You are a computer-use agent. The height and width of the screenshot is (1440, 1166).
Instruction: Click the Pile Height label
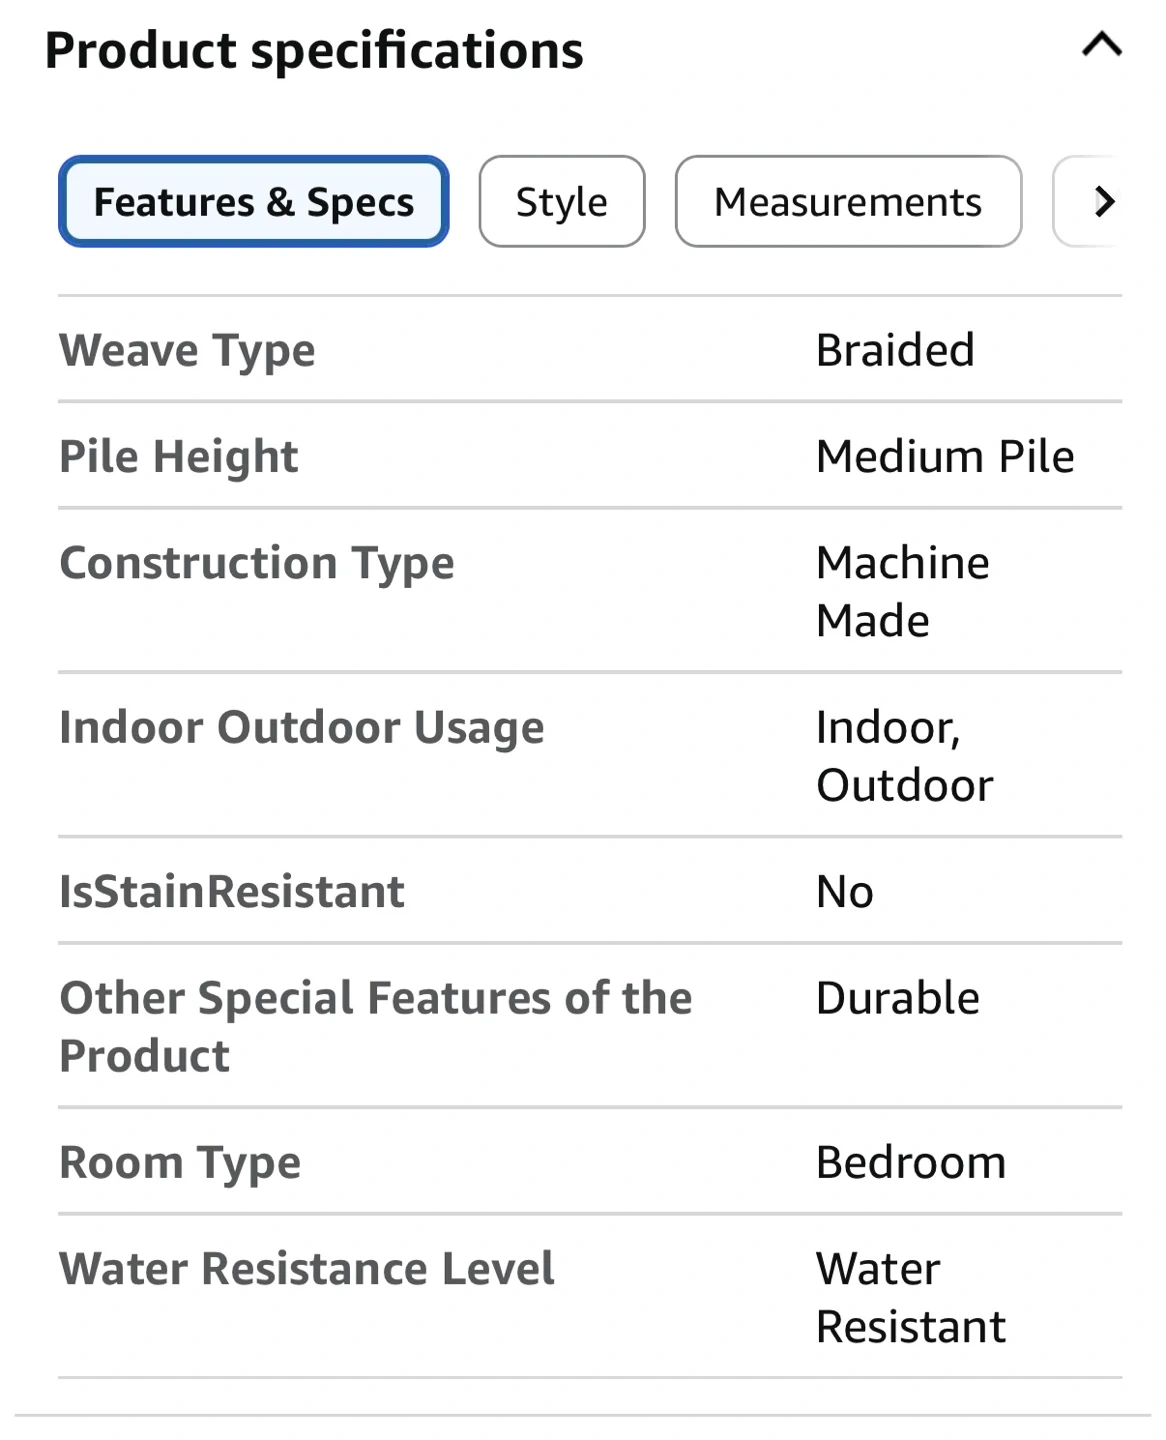(178, 457)
